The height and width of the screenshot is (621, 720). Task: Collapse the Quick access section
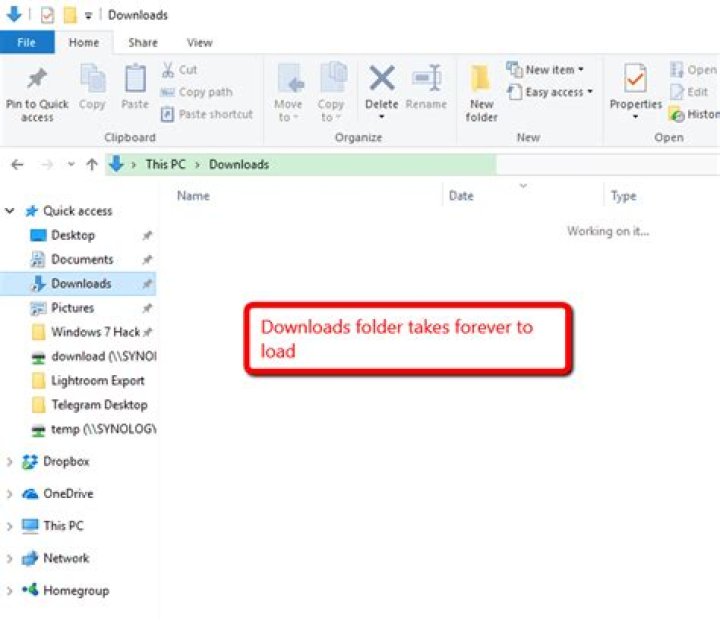[9, 211]
